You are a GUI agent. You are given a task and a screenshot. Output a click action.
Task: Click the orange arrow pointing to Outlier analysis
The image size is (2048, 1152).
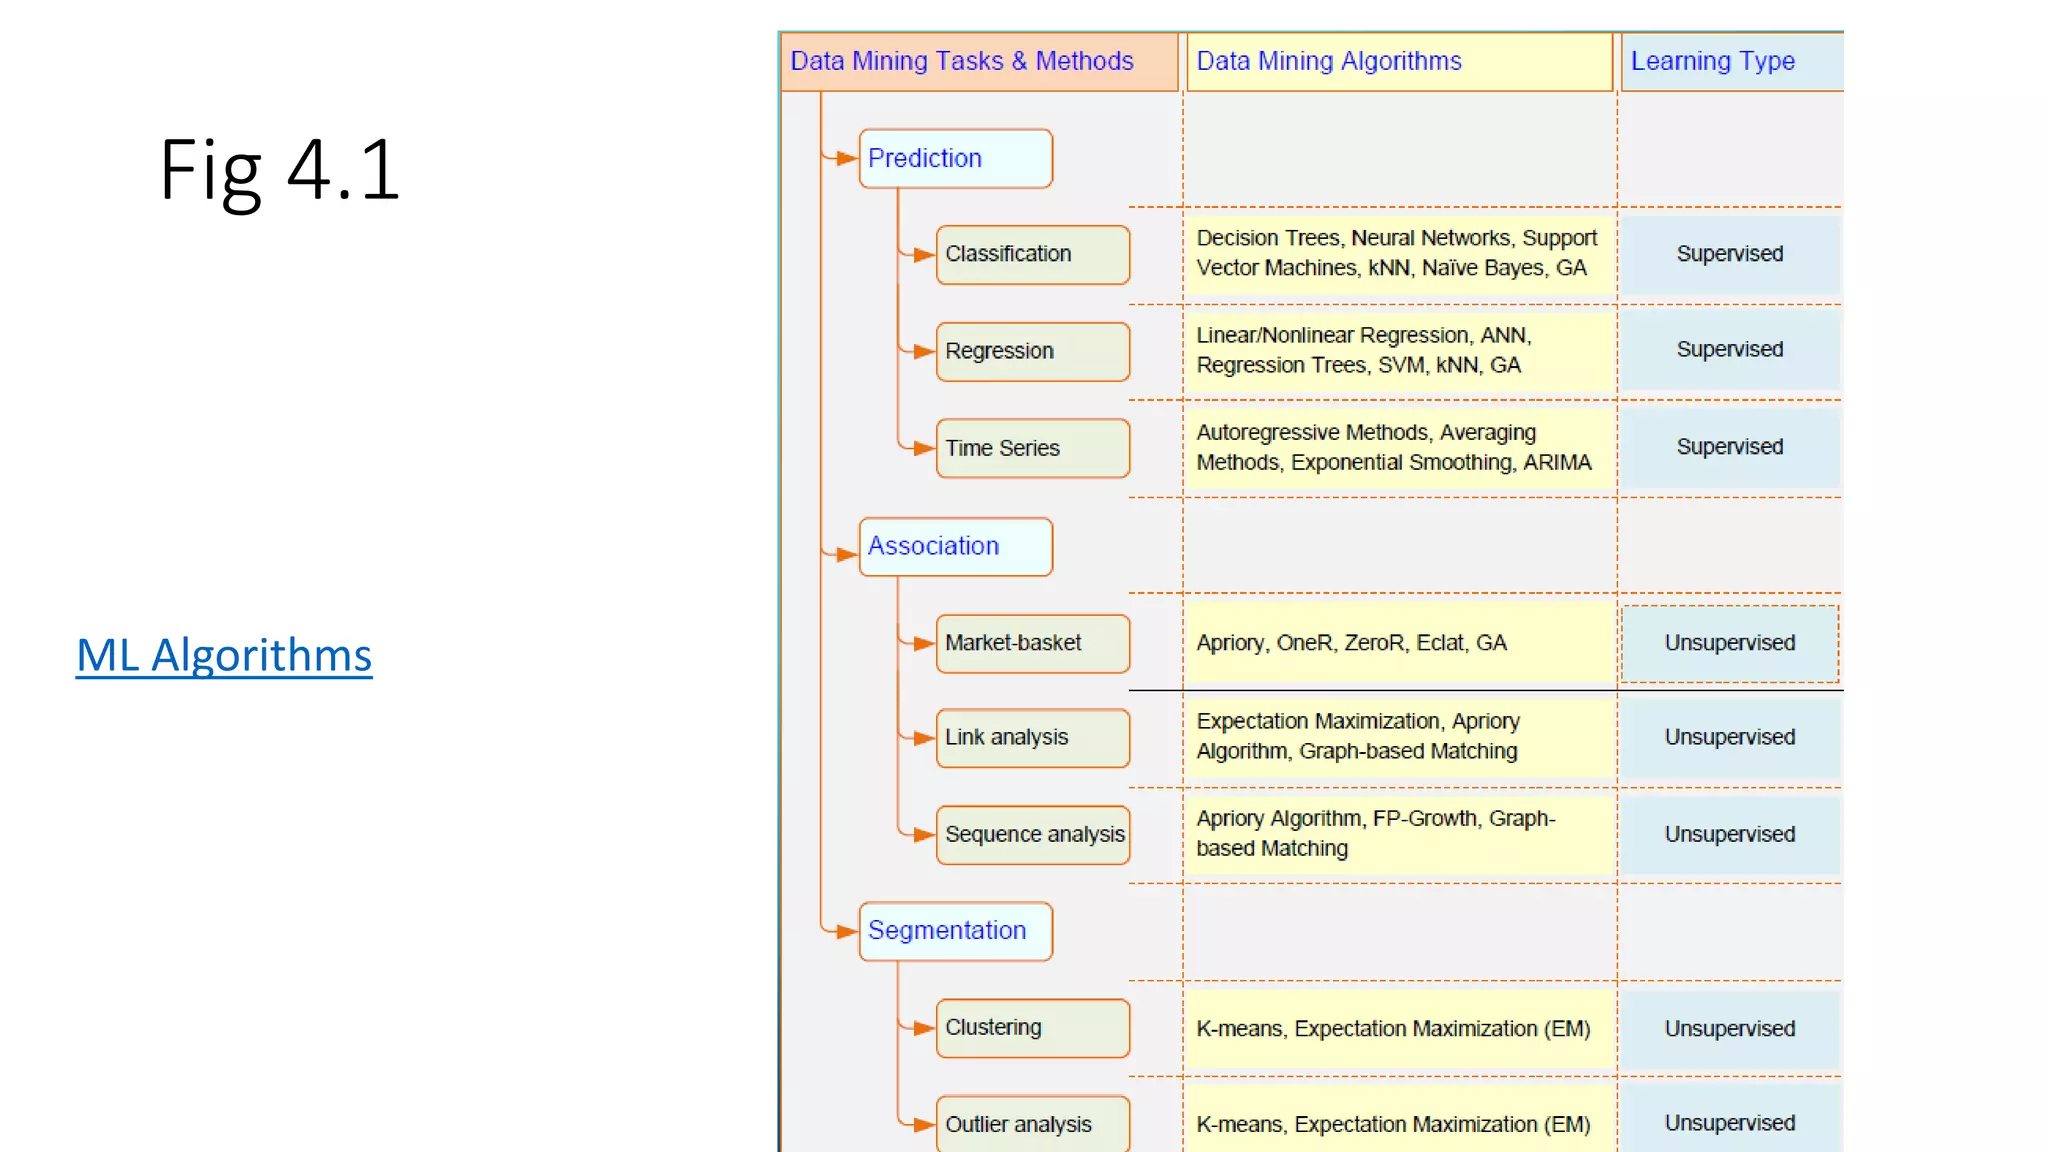tap(923, 1125)
